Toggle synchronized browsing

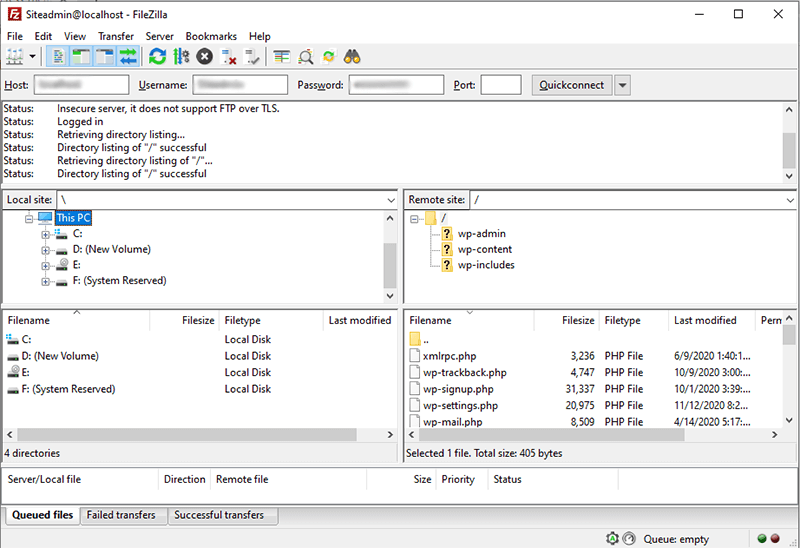[329, 57]
